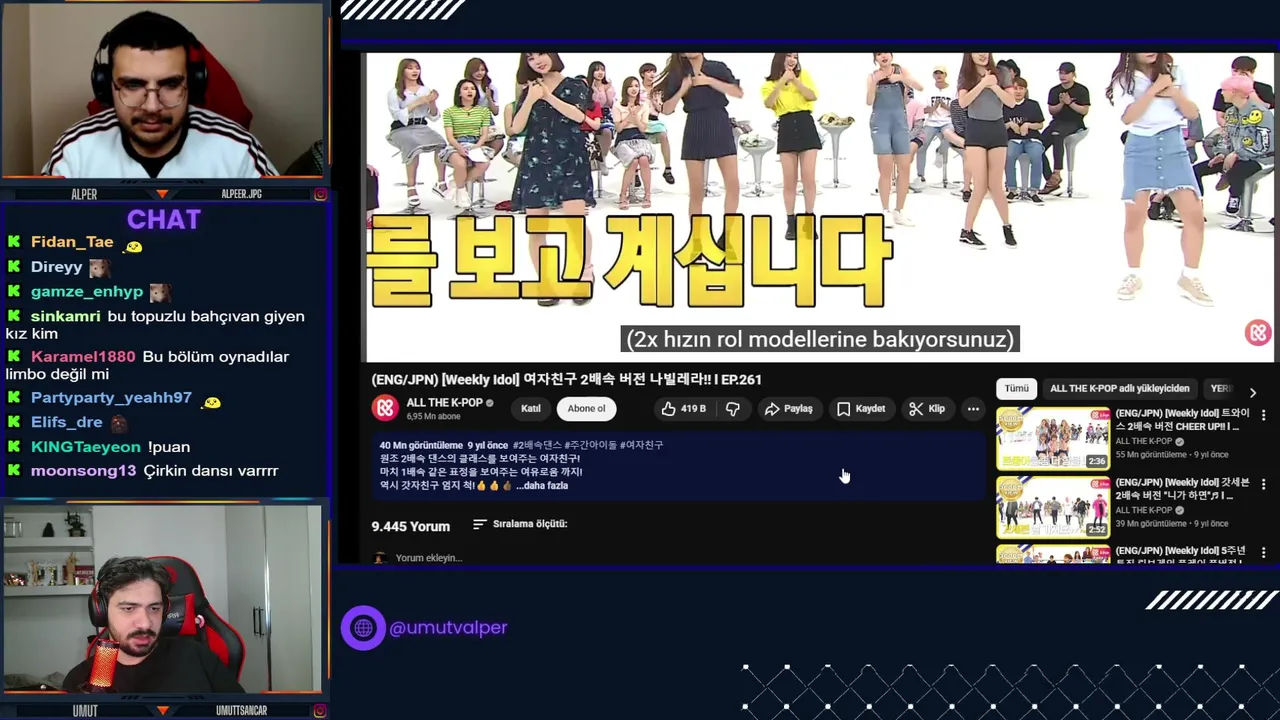Click the @umutvalper handle text

coord(448,628)
